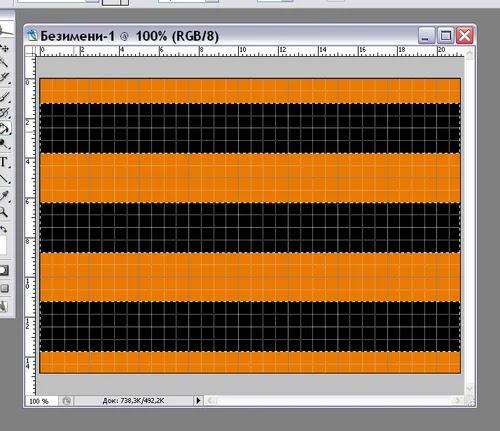Click the vertical scrollbar down arrow
Image resolution: width=500 pixels, height=431 pixels.
[469, 389]
